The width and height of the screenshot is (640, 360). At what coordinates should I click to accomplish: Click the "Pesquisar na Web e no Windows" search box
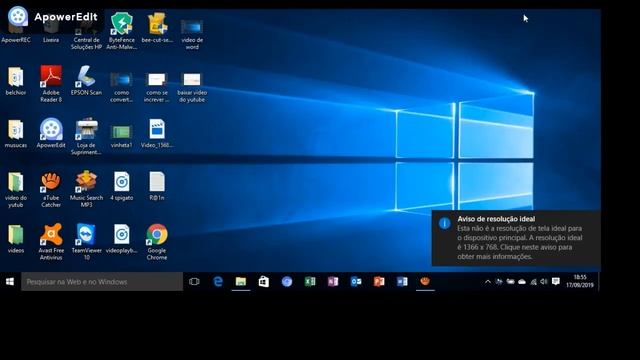coord(102,282)
